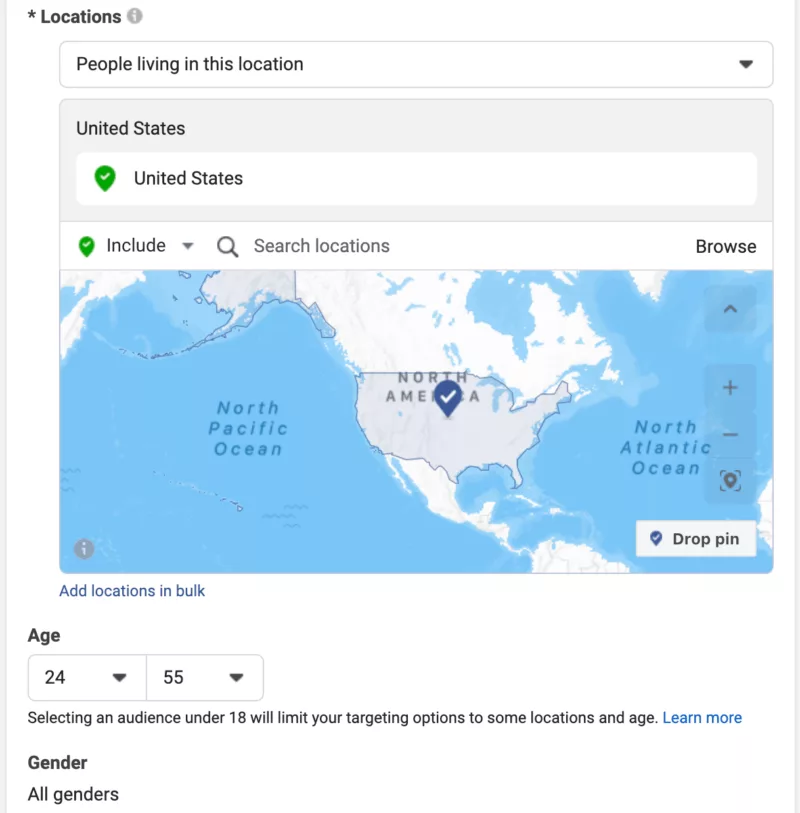Click the "All genders" text under Gender
This screenshot has height=813, width=800.
[71, 793]
